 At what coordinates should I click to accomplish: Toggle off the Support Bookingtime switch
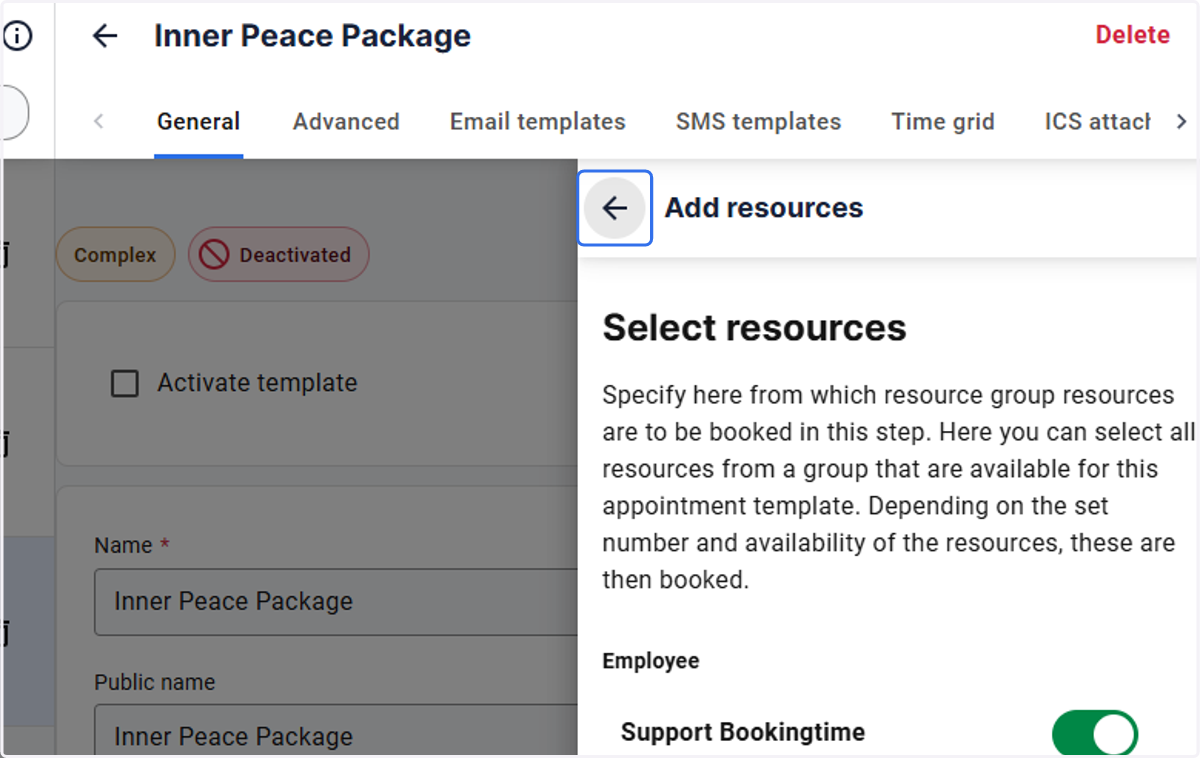1095,732
